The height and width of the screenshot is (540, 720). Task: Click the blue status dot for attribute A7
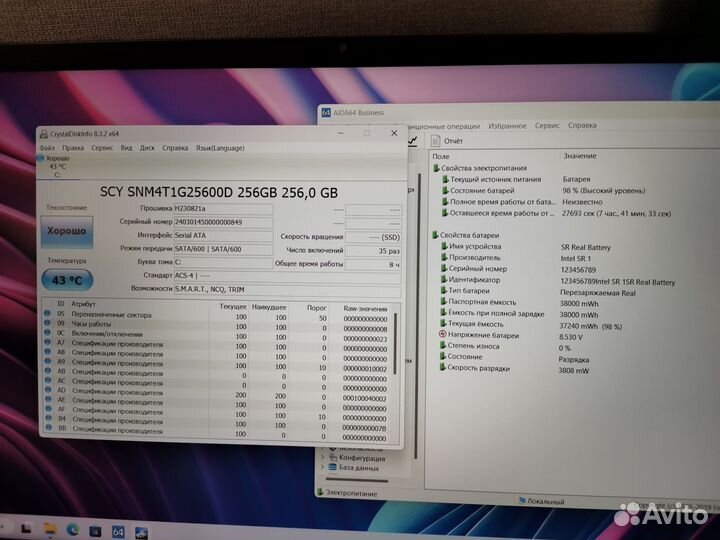[47, 342]
